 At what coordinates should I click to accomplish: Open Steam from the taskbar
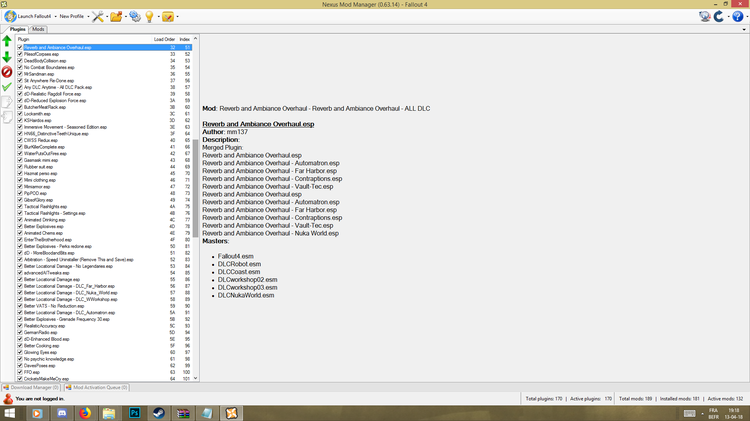[158, 413]
